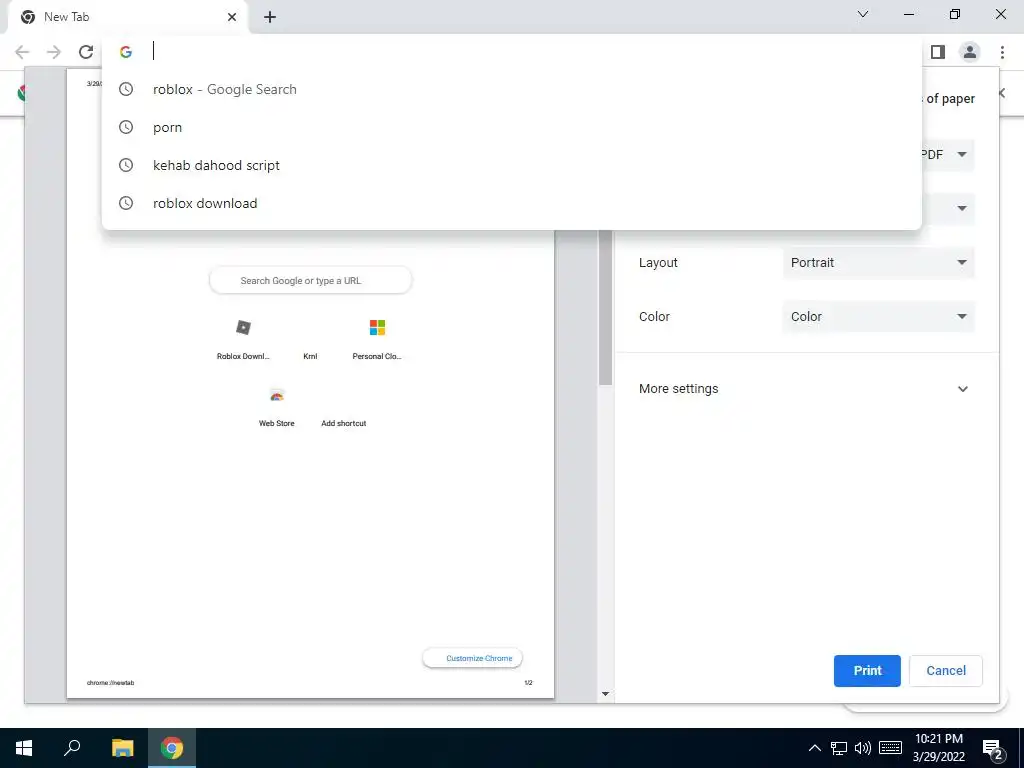Open the Color dropdown in print settings
Image resolution: width=1024 pixels, height=768 pixels.
point(878,317)
